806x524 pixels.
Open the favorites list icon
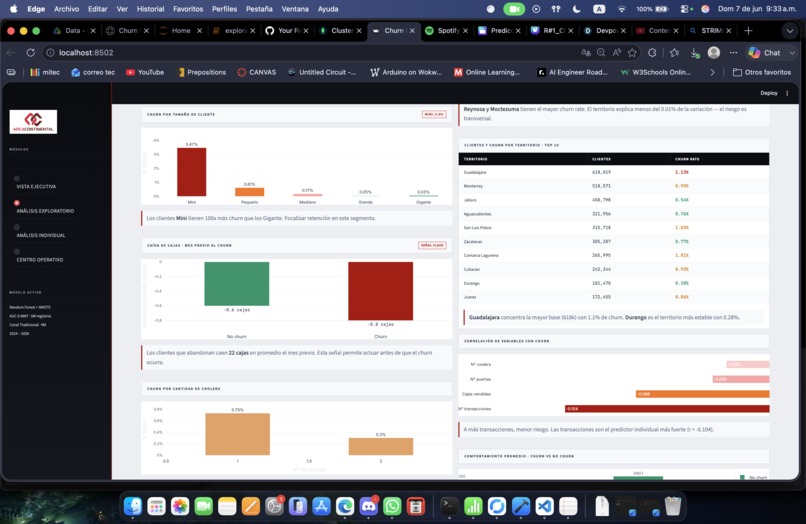(674, 52)
